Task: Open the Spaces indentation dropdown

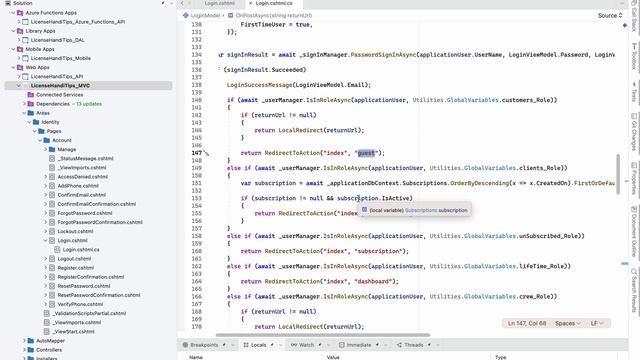Action: pyautogui.click(x=567, y=323)
